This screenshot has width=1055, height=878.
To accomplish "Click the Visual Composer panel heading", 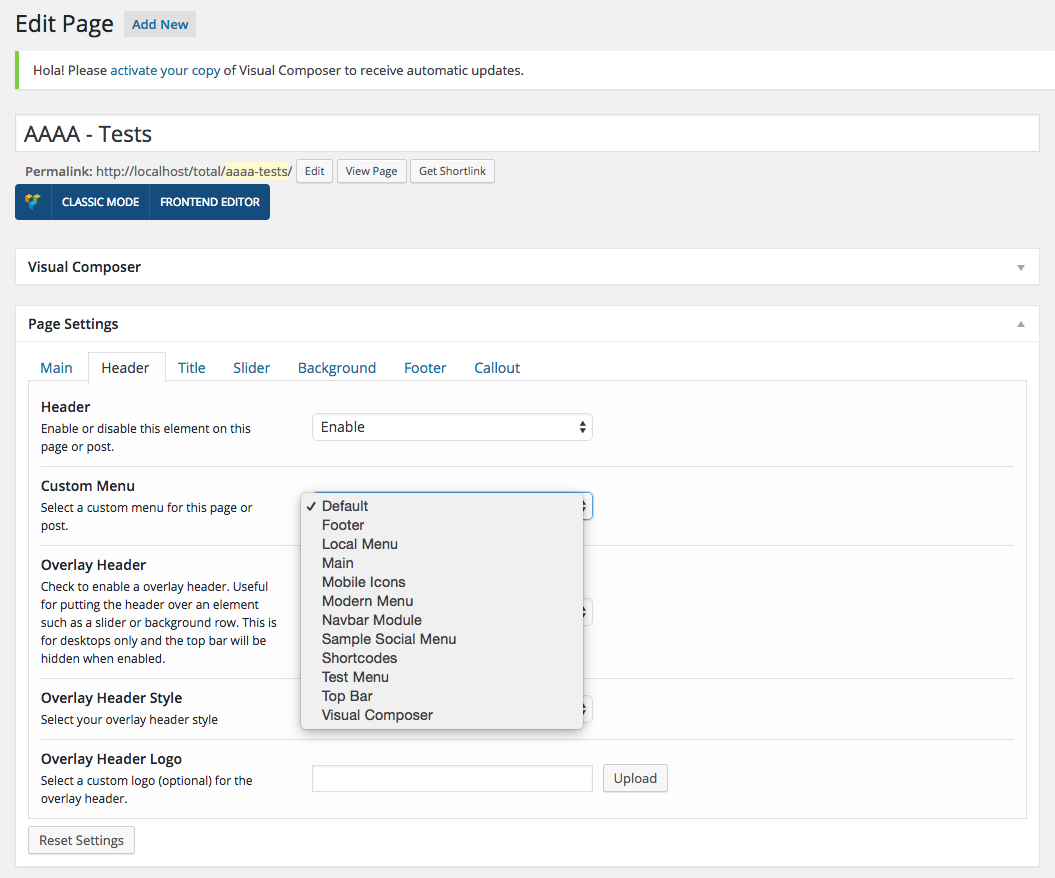I will click(85, 267).
